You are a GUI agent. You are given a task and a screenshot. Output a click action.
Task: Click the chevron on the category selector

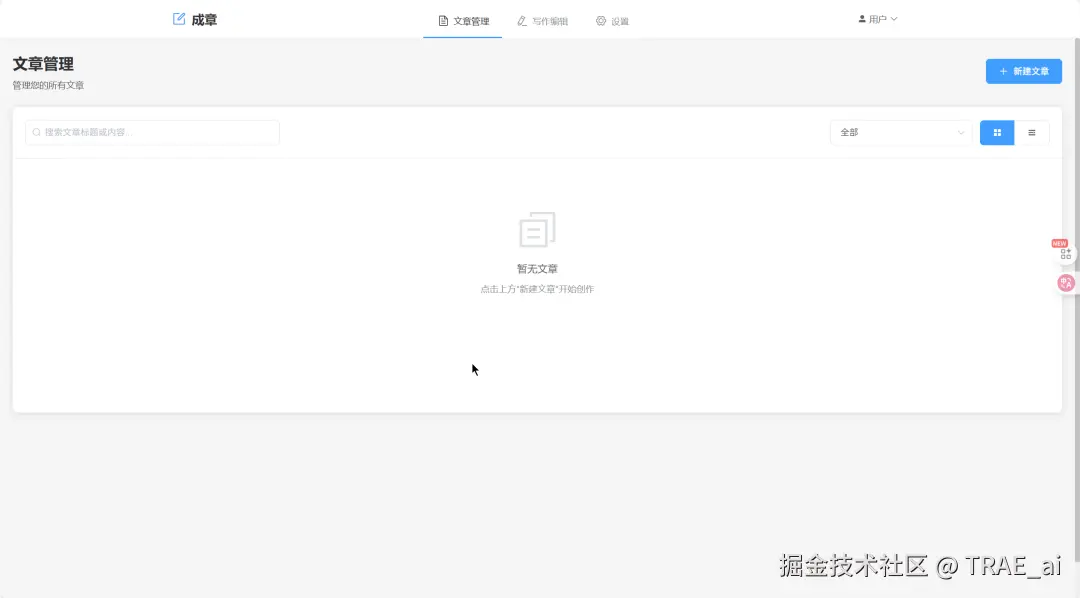[960, 132]
